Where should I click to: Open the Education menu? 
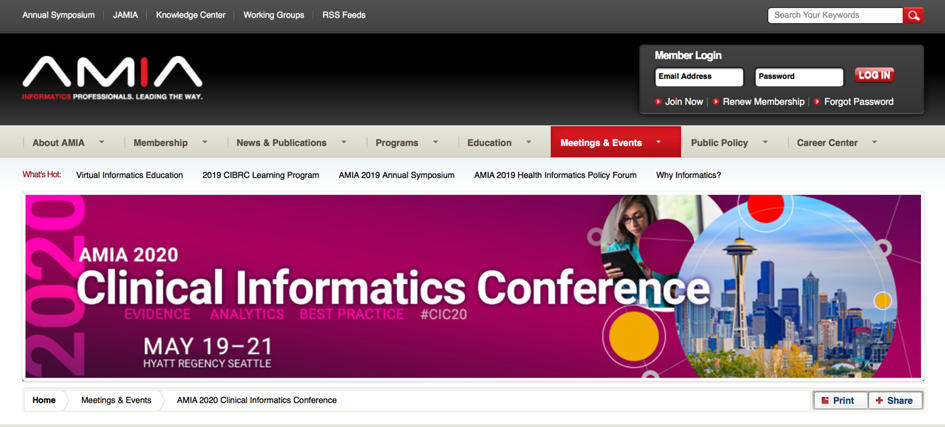click(489, 143)
